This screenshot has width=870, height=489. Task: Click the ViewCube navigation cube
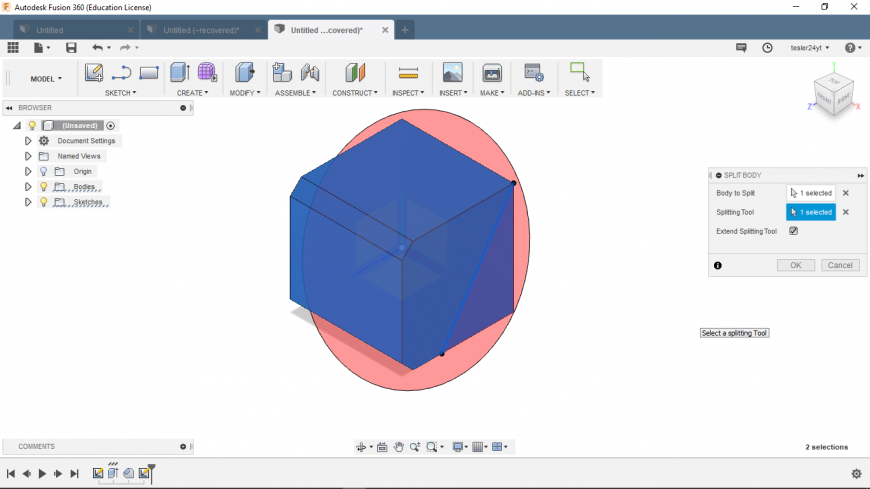pyautogui.click(x=832, y=94)
